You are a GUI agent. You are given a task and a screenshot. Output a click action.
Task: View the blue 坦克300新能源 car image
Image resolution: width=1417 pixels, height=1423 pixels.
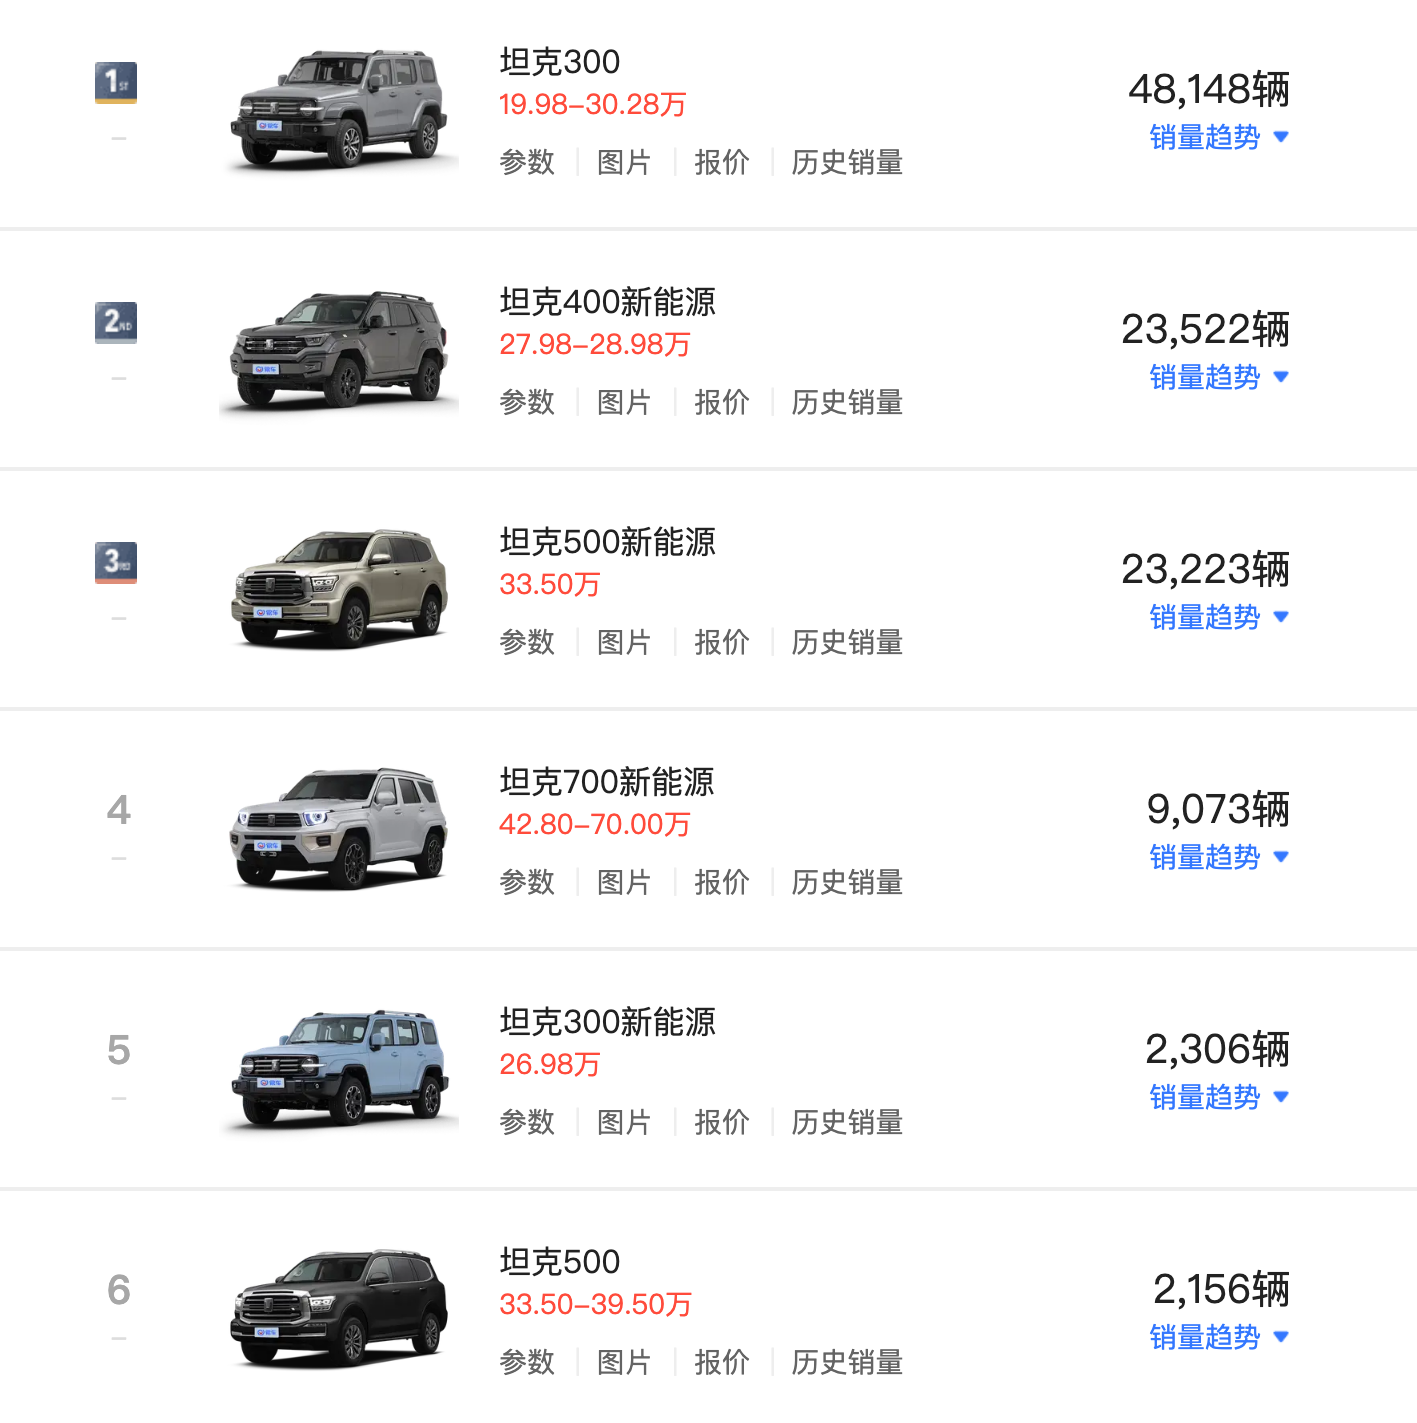pyautogui.click(x=340, y=1068)
